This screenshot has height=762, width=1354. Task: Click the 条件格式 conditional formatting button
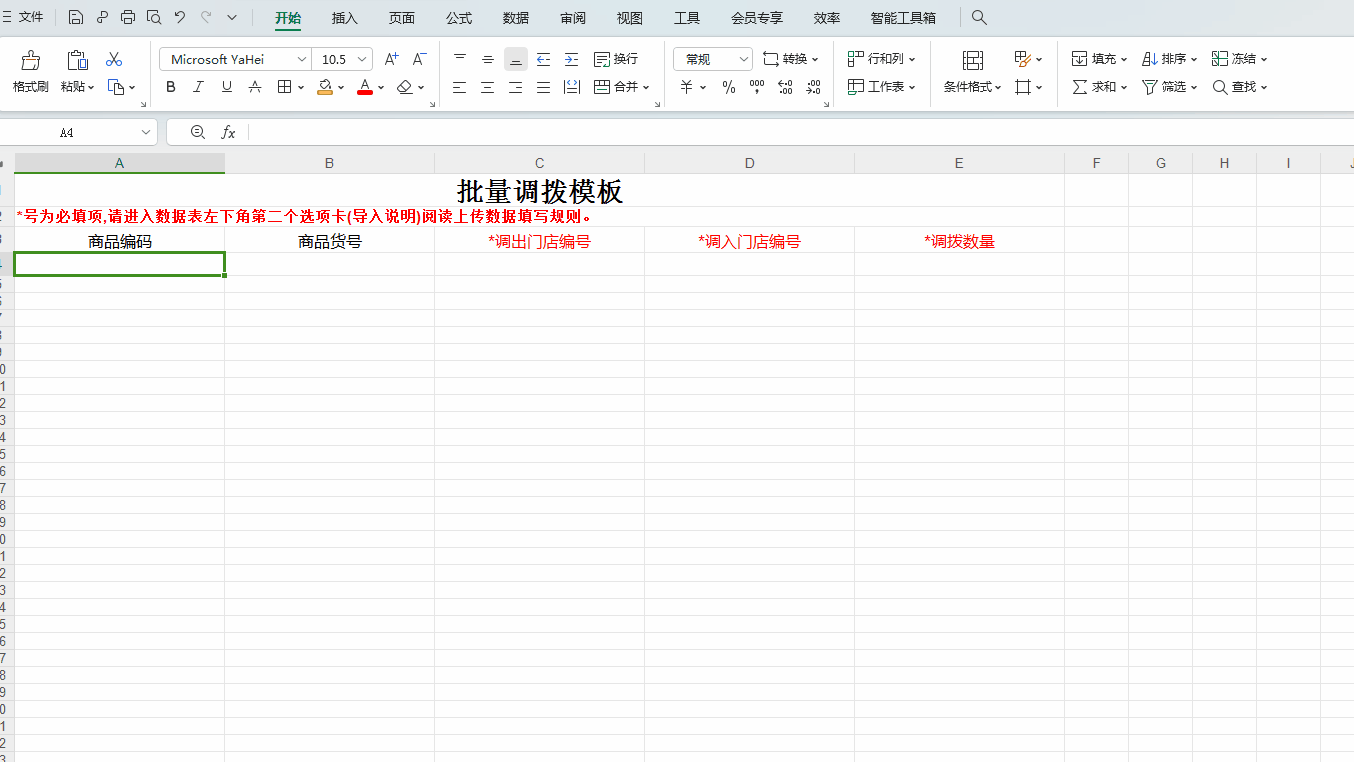[972, 87]
